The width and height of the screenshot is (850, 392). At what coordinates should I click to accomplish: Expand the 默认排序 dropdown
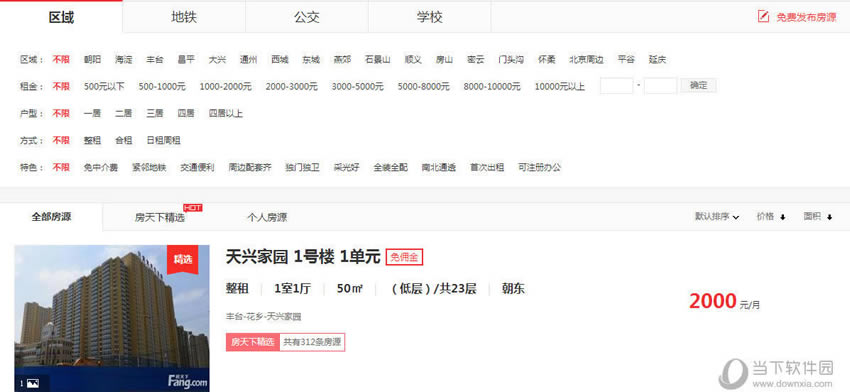[x=717, y=217]
